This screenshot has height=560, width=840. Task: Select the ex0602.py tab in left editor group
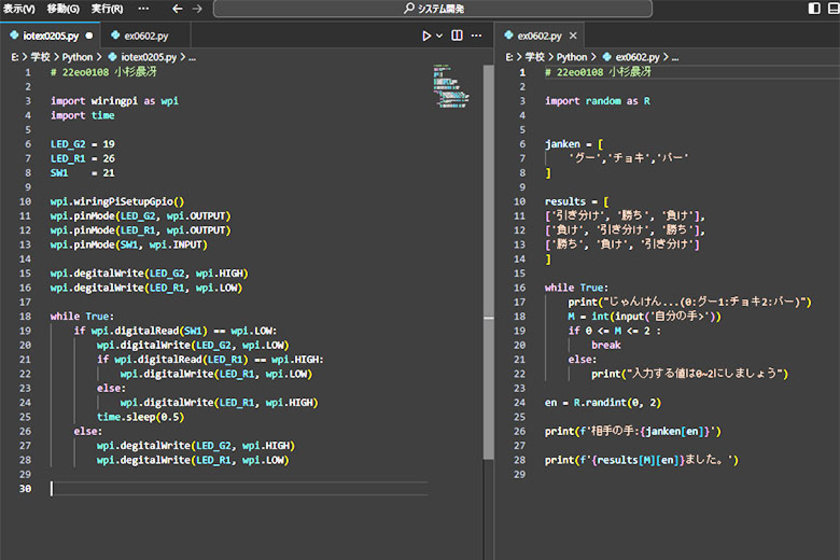146,35
